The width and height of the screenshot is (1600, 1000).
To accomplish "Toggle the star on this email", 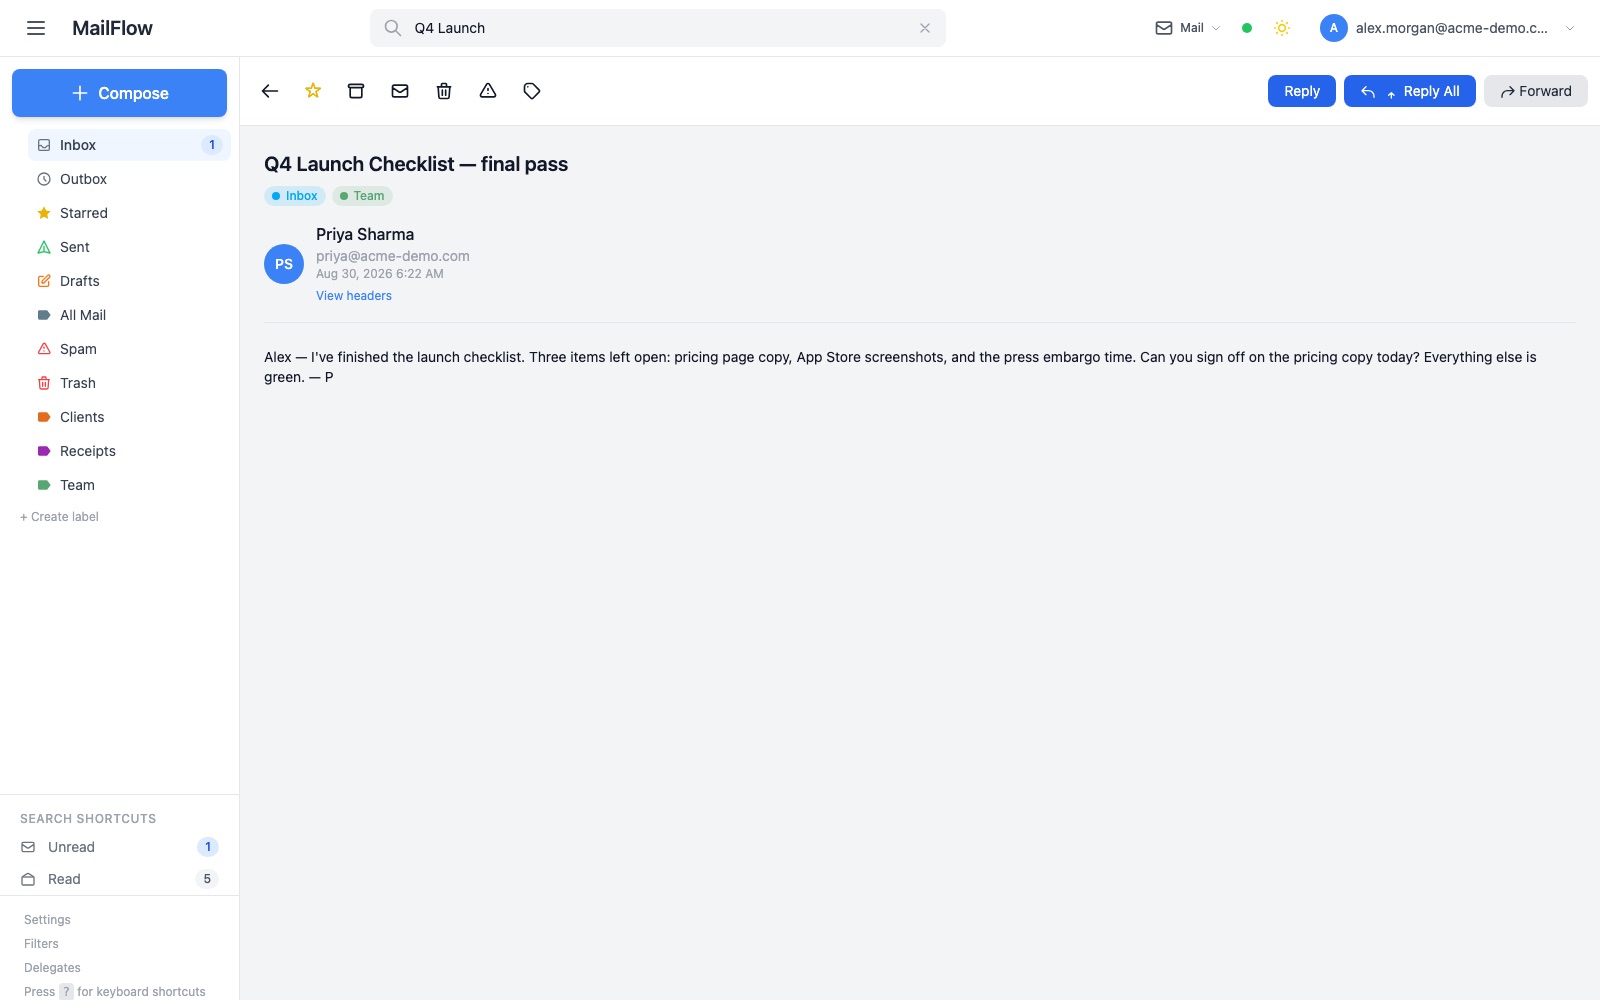I will point(313,91).
